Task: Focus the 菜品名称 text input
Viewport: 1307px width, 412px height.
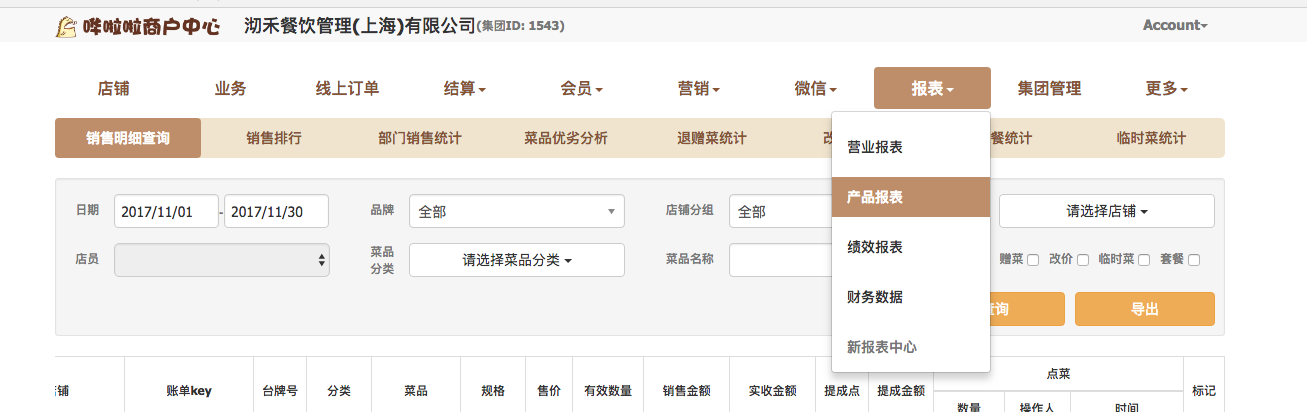Action: (780, 260)
